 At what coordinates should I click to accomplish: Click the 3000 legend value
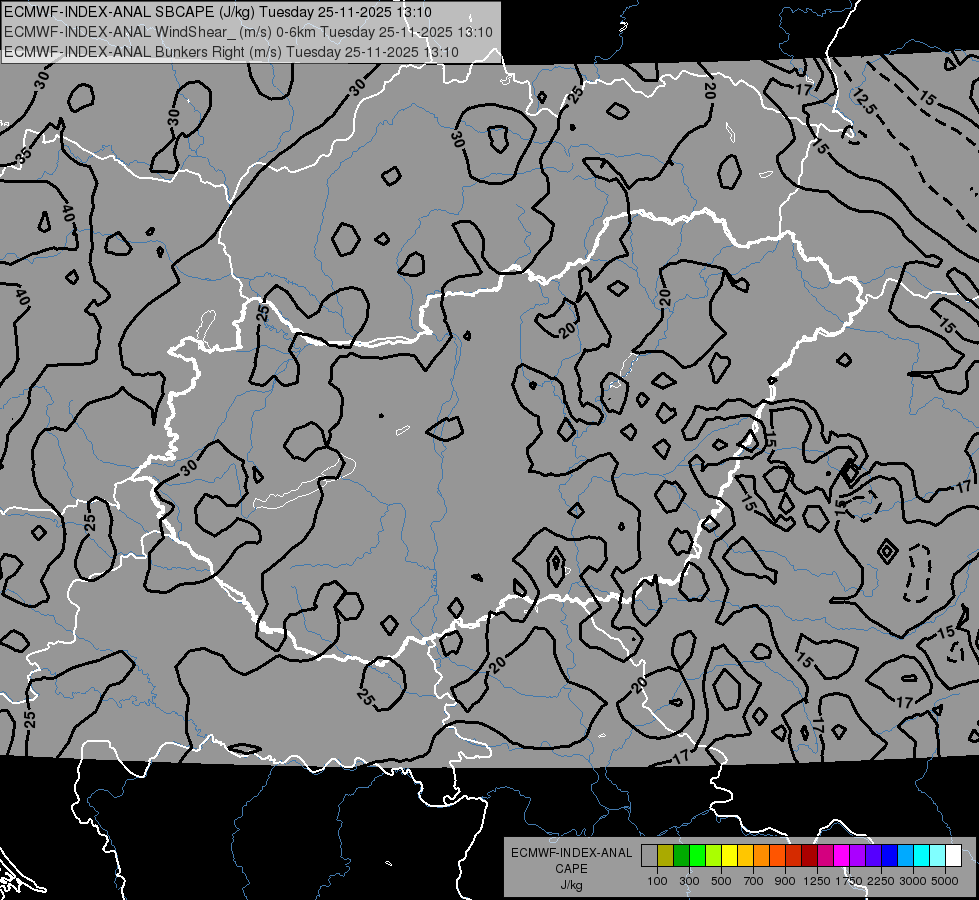pos(913,881)
